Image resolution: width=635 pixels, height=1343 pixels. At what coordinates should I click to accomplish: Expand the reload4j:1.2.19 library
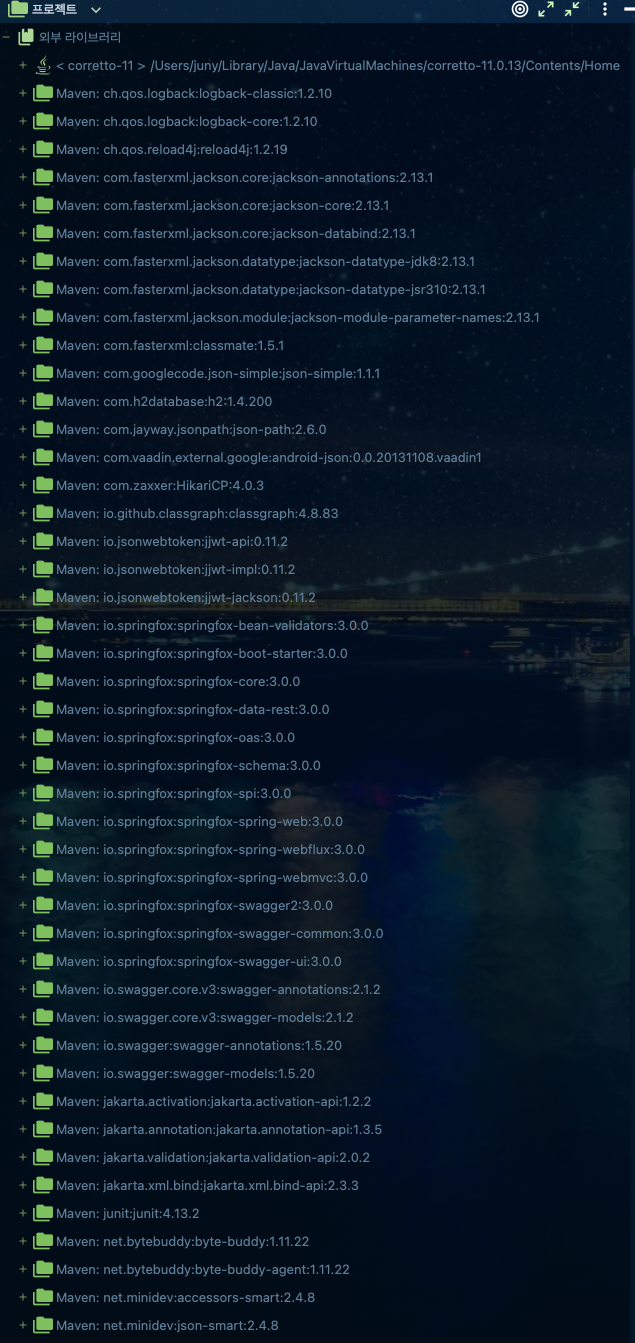coord(23,149)
